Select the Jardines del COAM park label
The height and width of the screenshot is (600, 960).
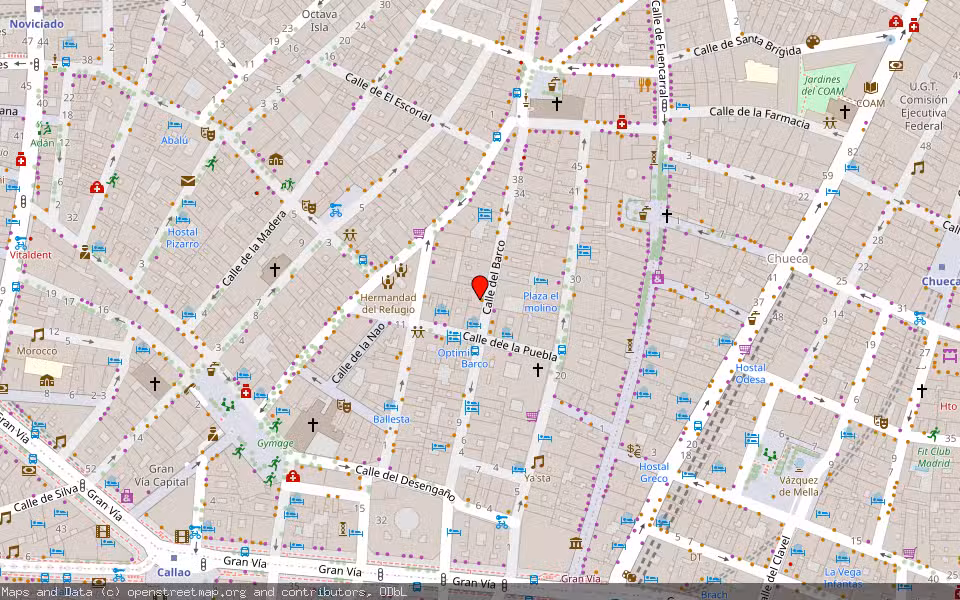pos(824,85)
